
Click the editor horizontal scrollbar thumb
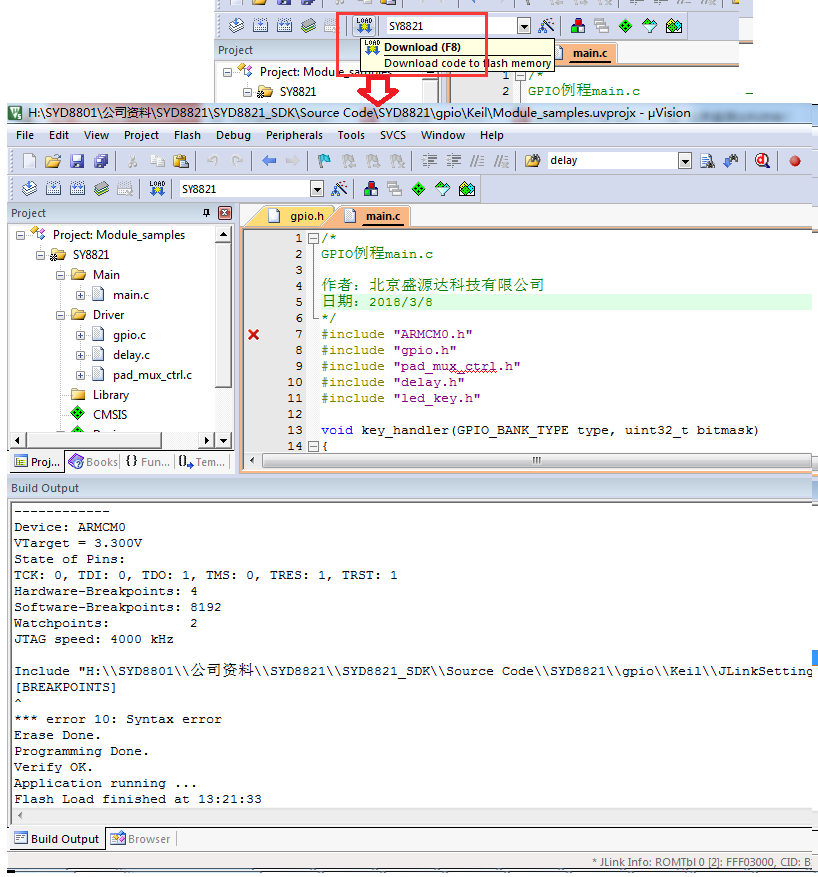[x=536, y=460]
